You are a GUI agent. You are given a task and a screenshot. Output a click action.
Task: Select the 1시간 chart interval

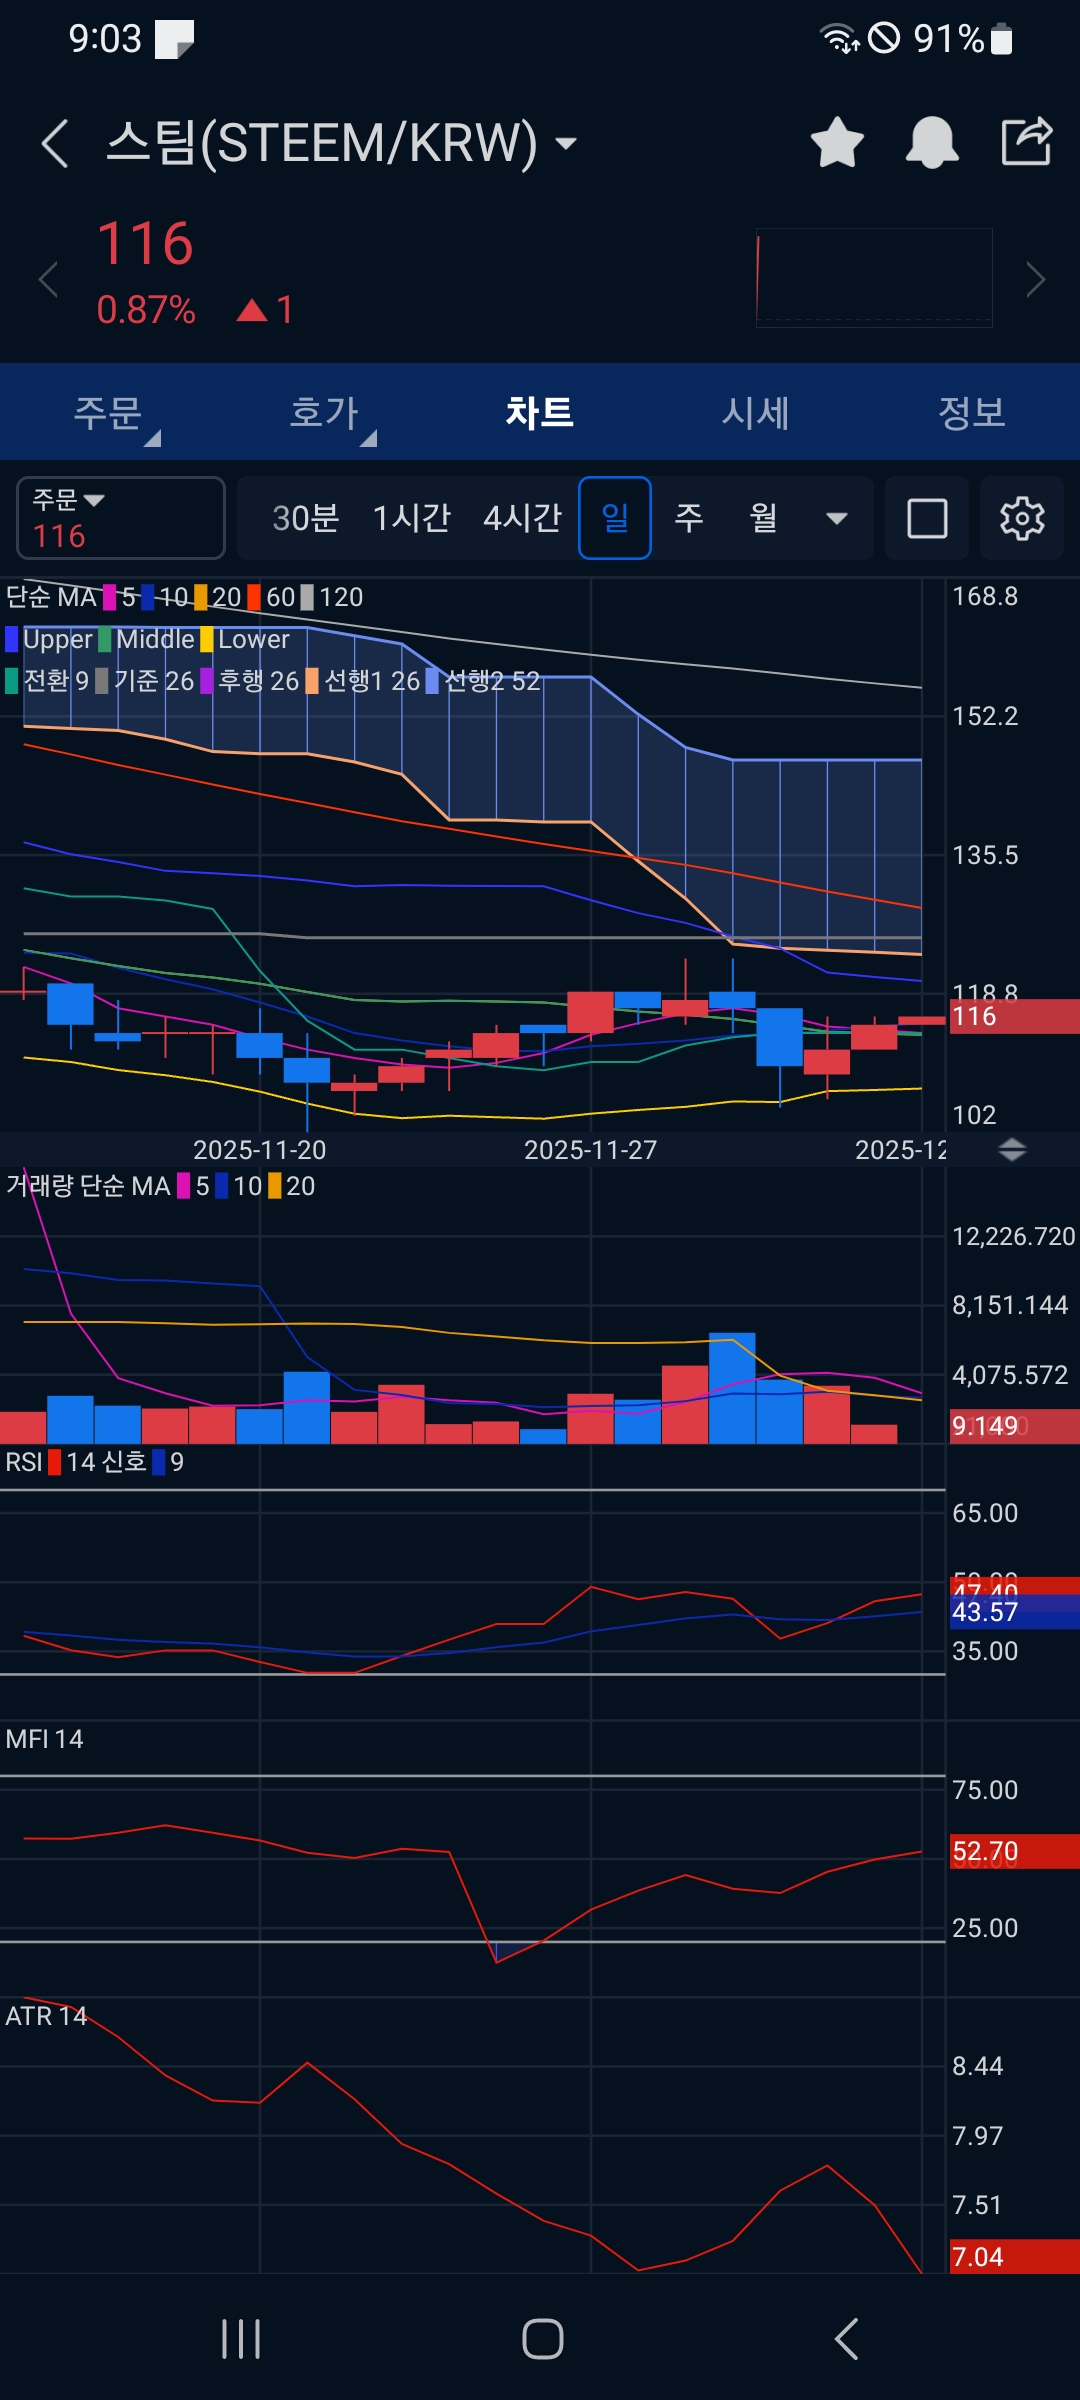[412, 518]
